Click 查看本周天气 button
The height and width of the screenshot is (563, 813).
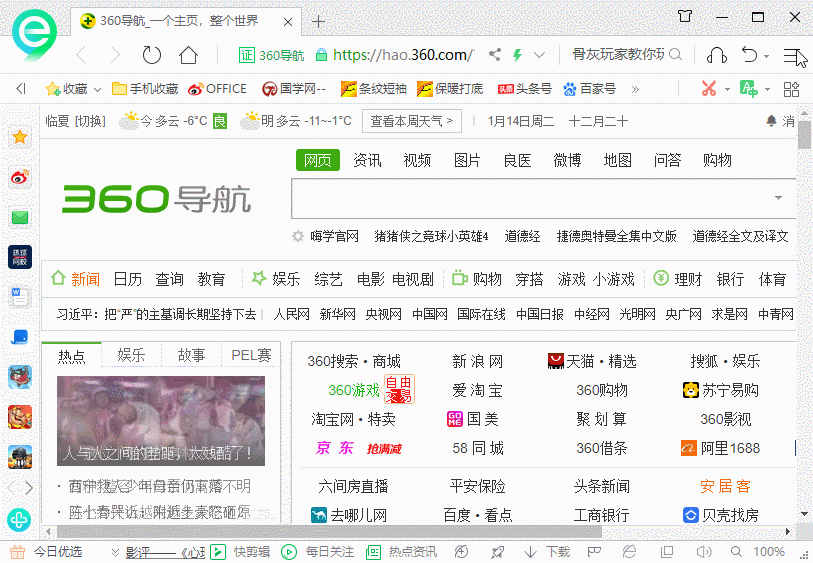tap(412, 121)
